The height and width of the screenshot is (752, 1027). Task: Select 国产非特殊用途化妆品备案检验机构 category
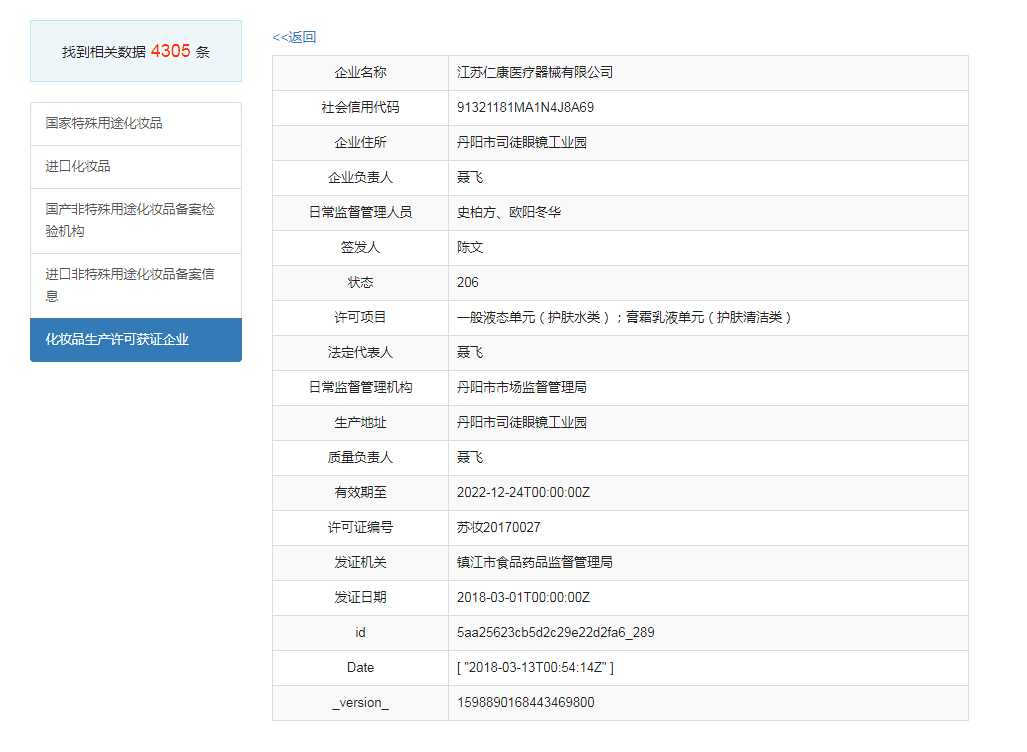point(136,220)
